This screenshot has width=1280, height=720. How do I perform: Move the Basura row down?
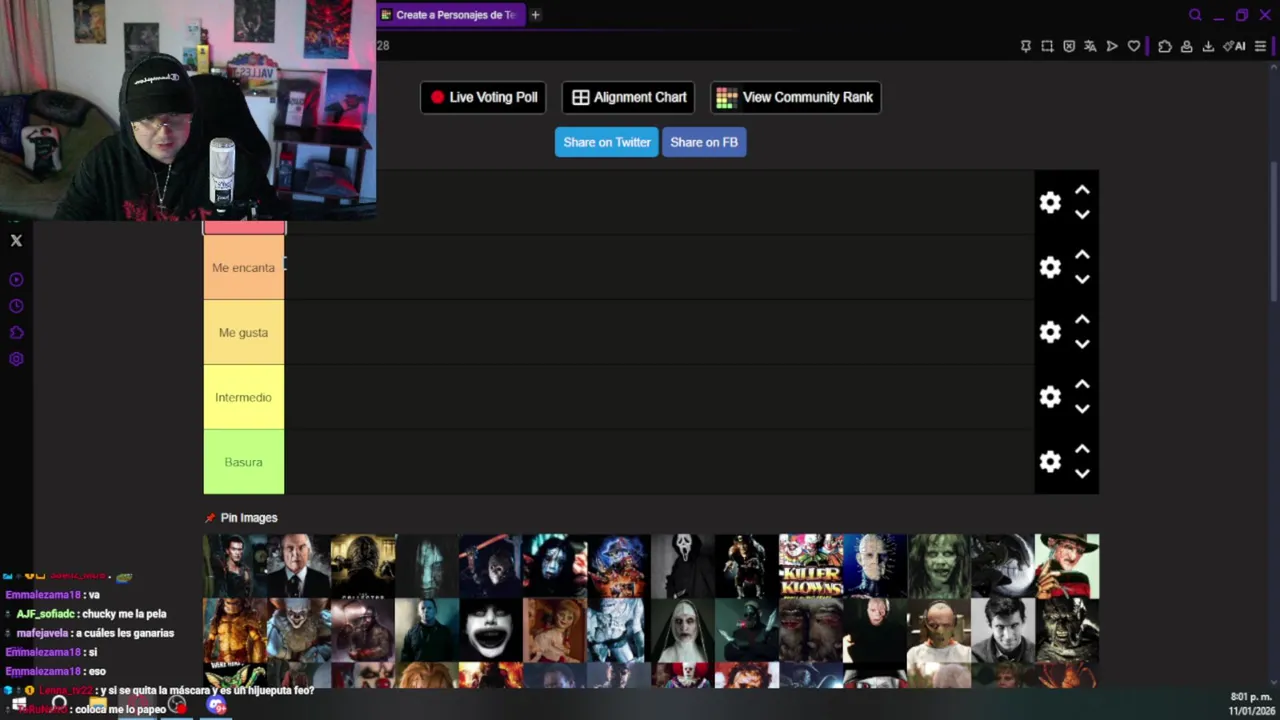point(1082,474)
